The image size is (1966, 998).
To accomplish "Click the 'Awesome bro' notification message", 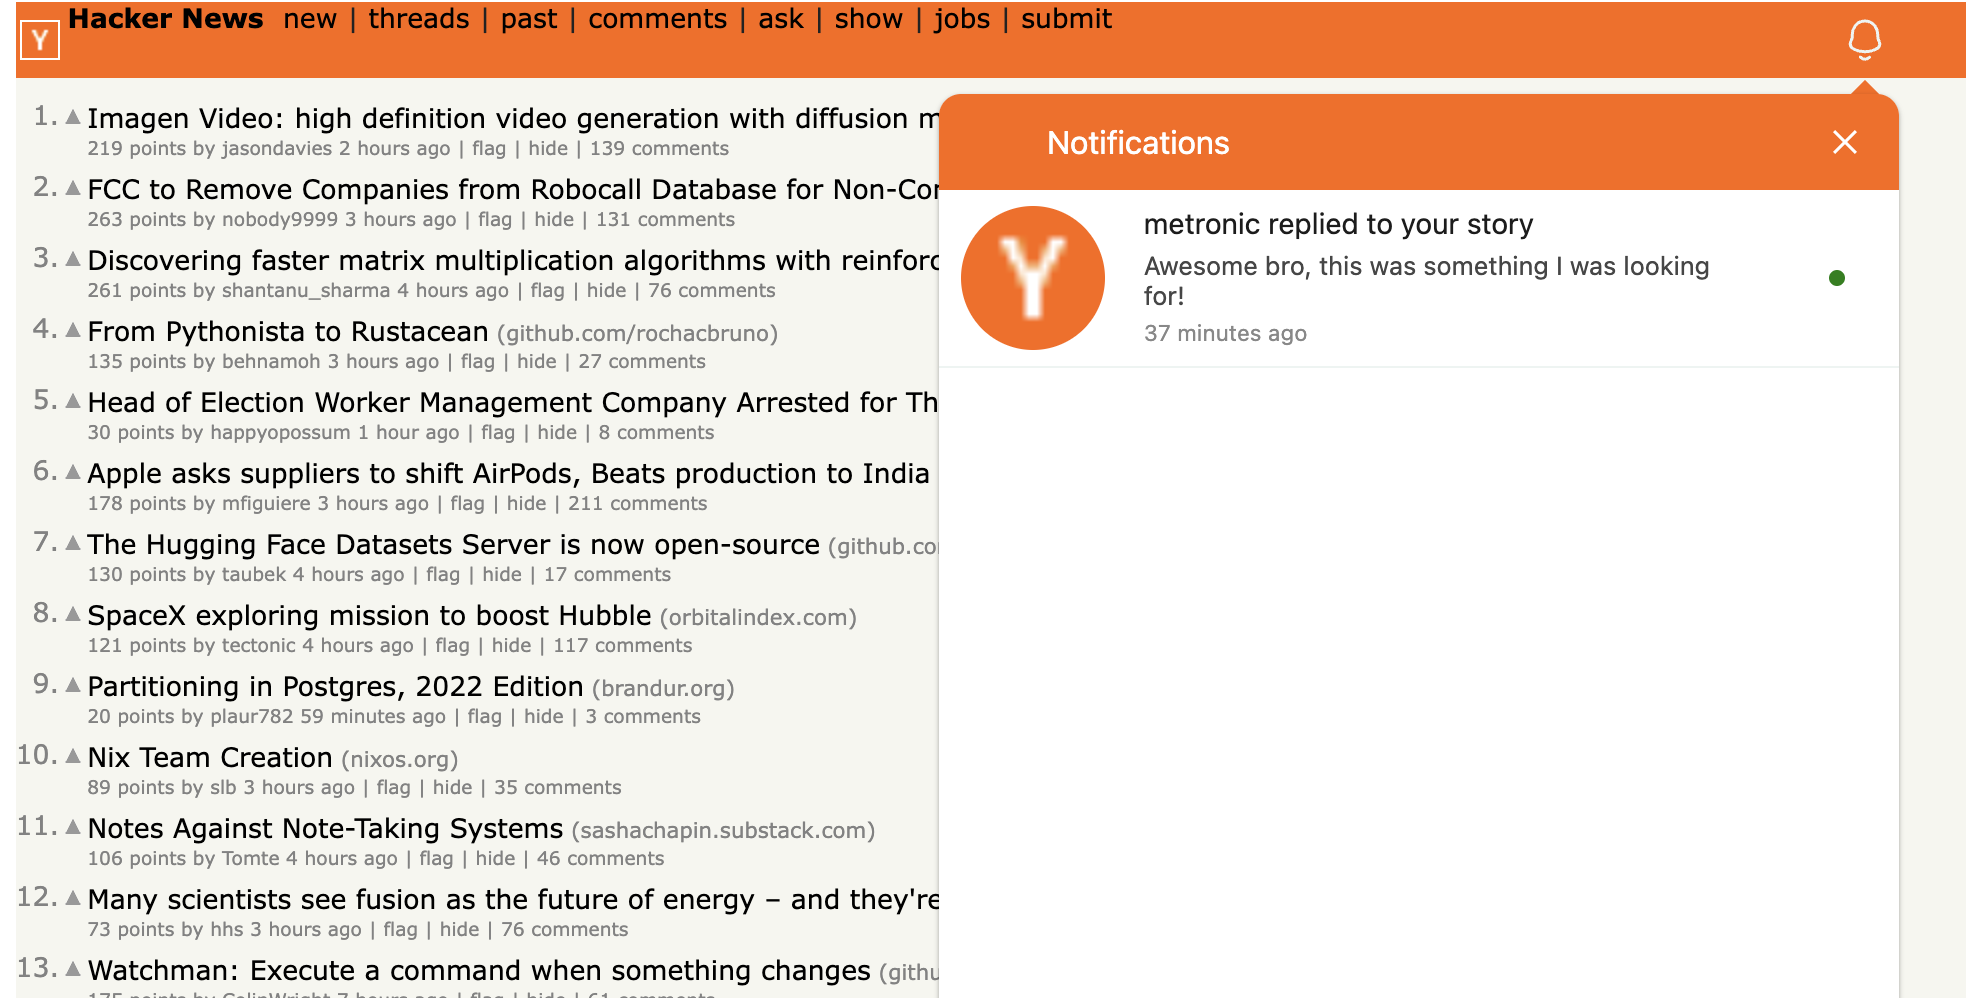I will point(1426,281).
